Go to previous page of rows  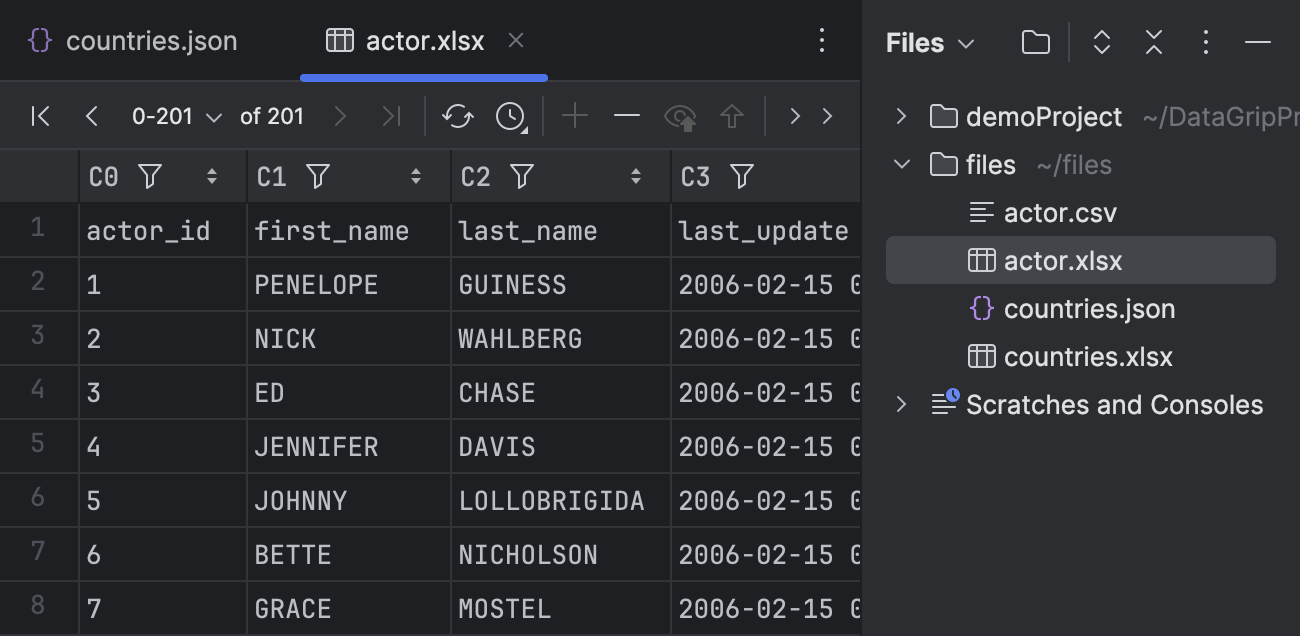pos(92,117)
